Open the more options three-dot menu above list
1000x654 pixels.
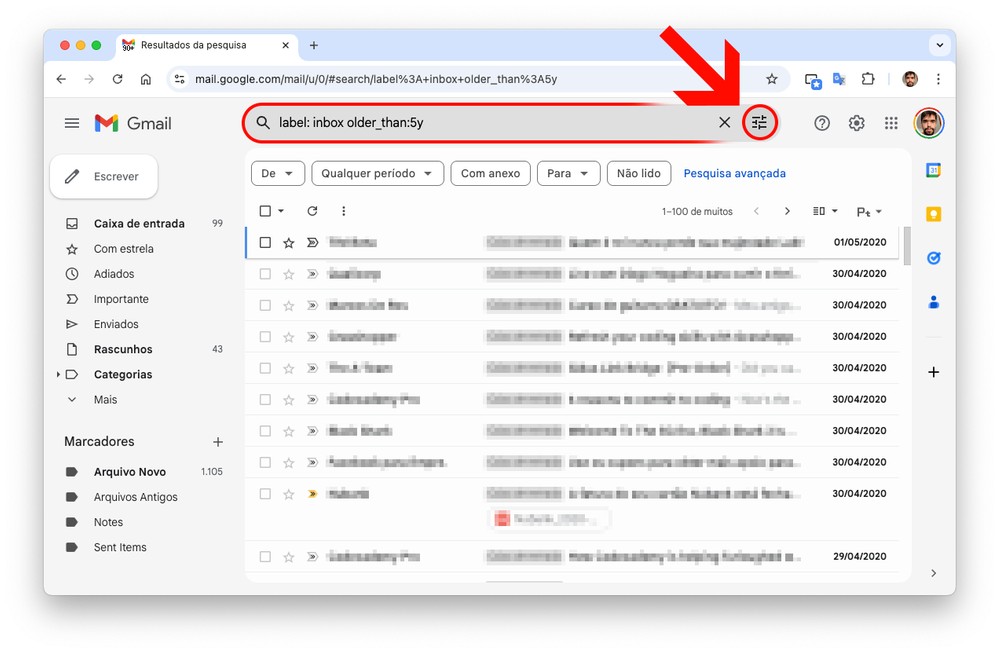click(344, 211)
